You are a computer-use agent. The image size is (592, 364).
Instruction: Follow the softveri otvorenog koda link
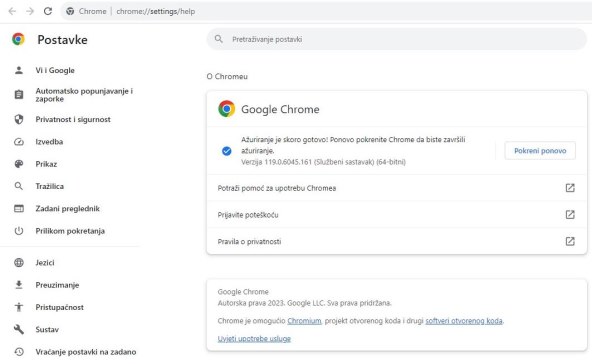pyautogui.click(x=464, y=321)
